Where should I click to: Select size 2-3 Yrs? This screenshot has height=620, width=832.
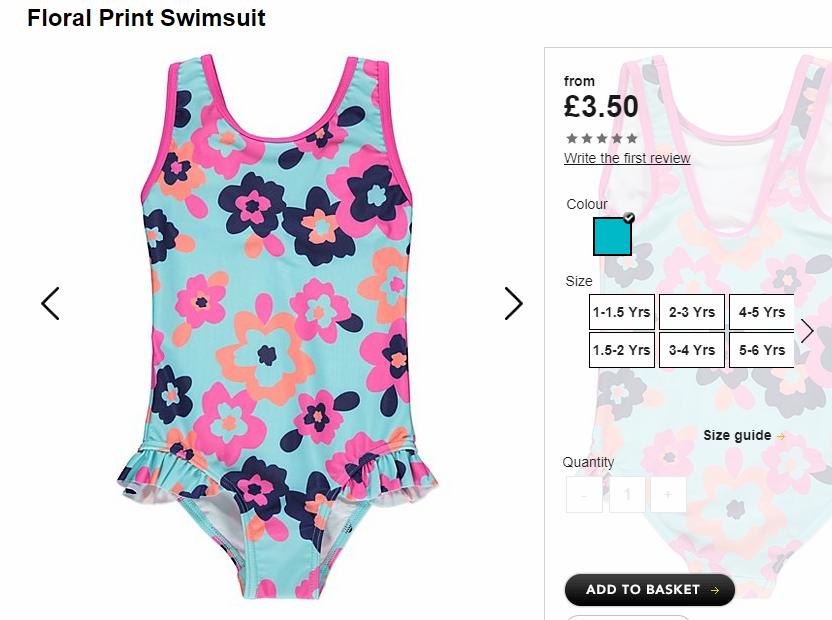[692, 312]
